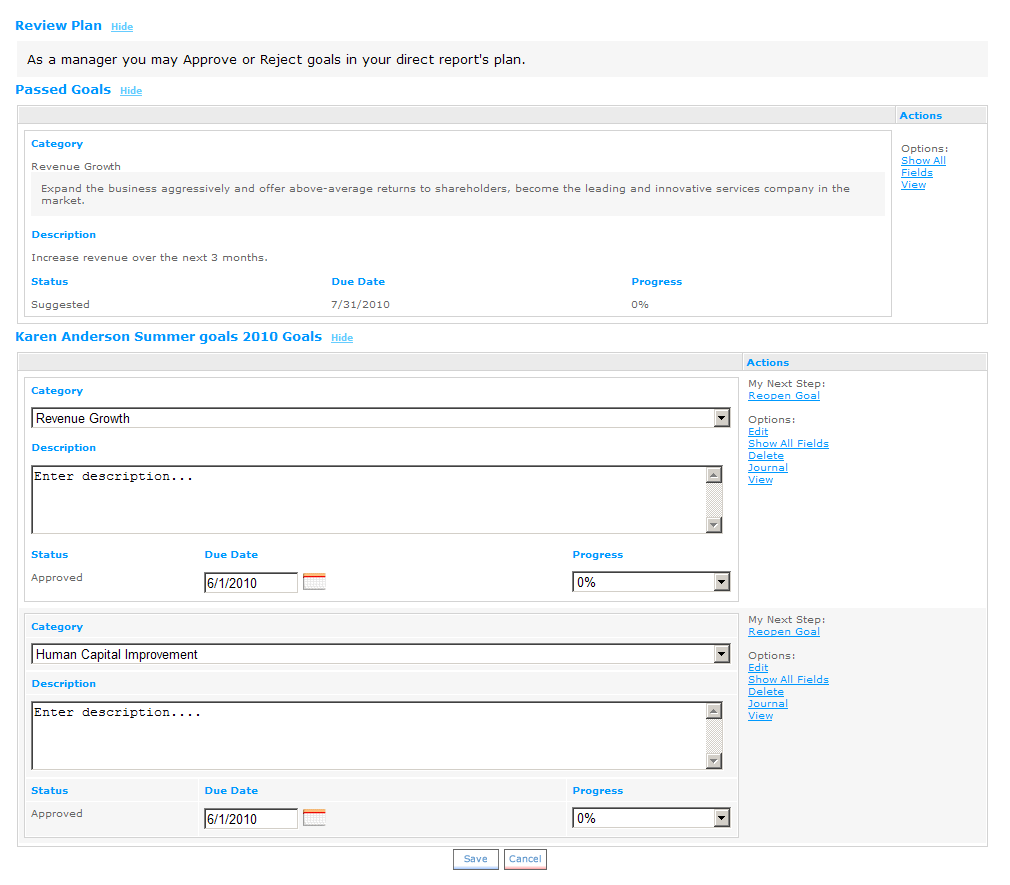Screen dimensions: 1010x885
Task: Save the goal changes
Action: (475, 859)
